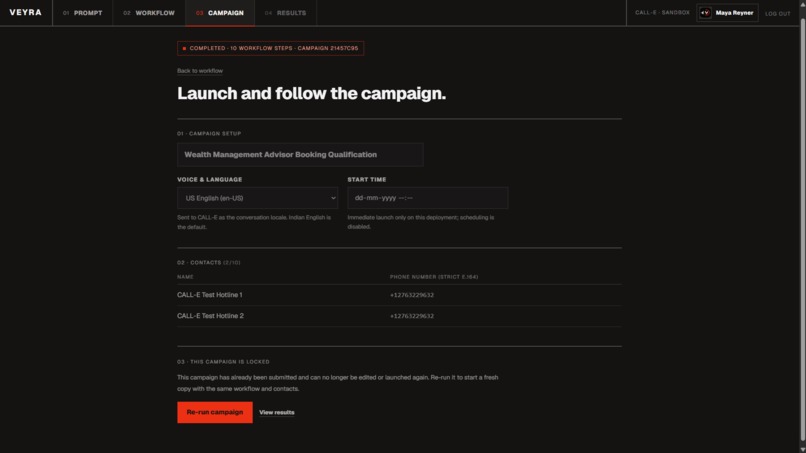The image size is (806, 453).
Task: Click the CALL-E Sandbox label
Action: [x=662, y=13]
